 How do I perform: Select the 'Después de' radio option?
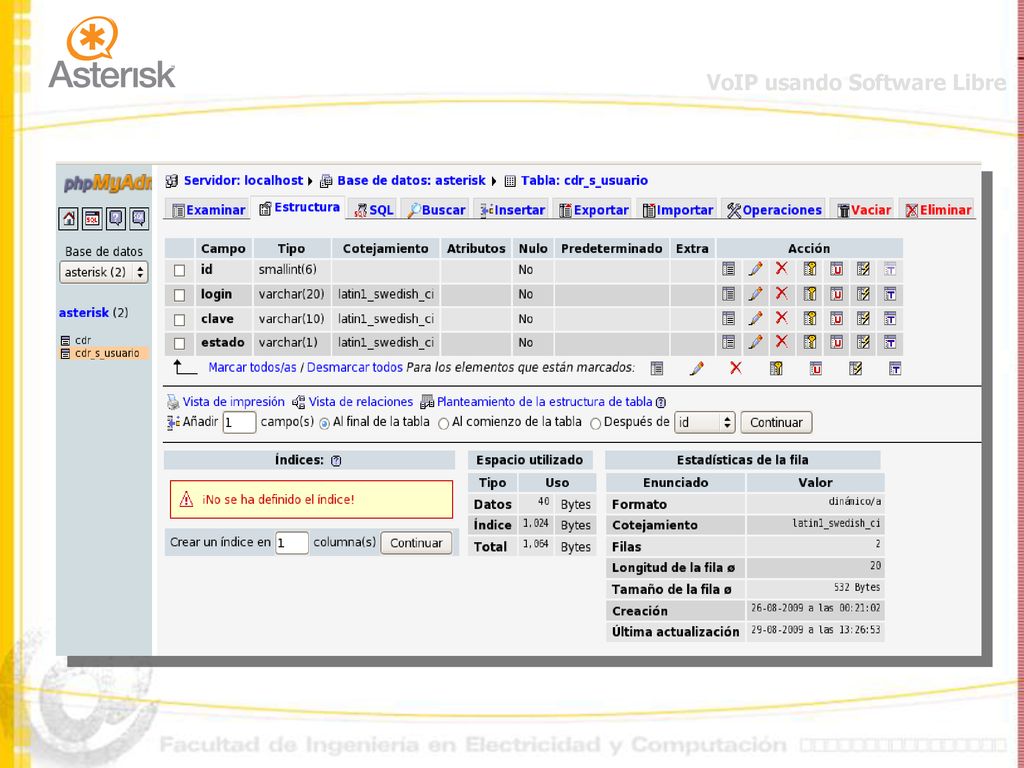596,424
